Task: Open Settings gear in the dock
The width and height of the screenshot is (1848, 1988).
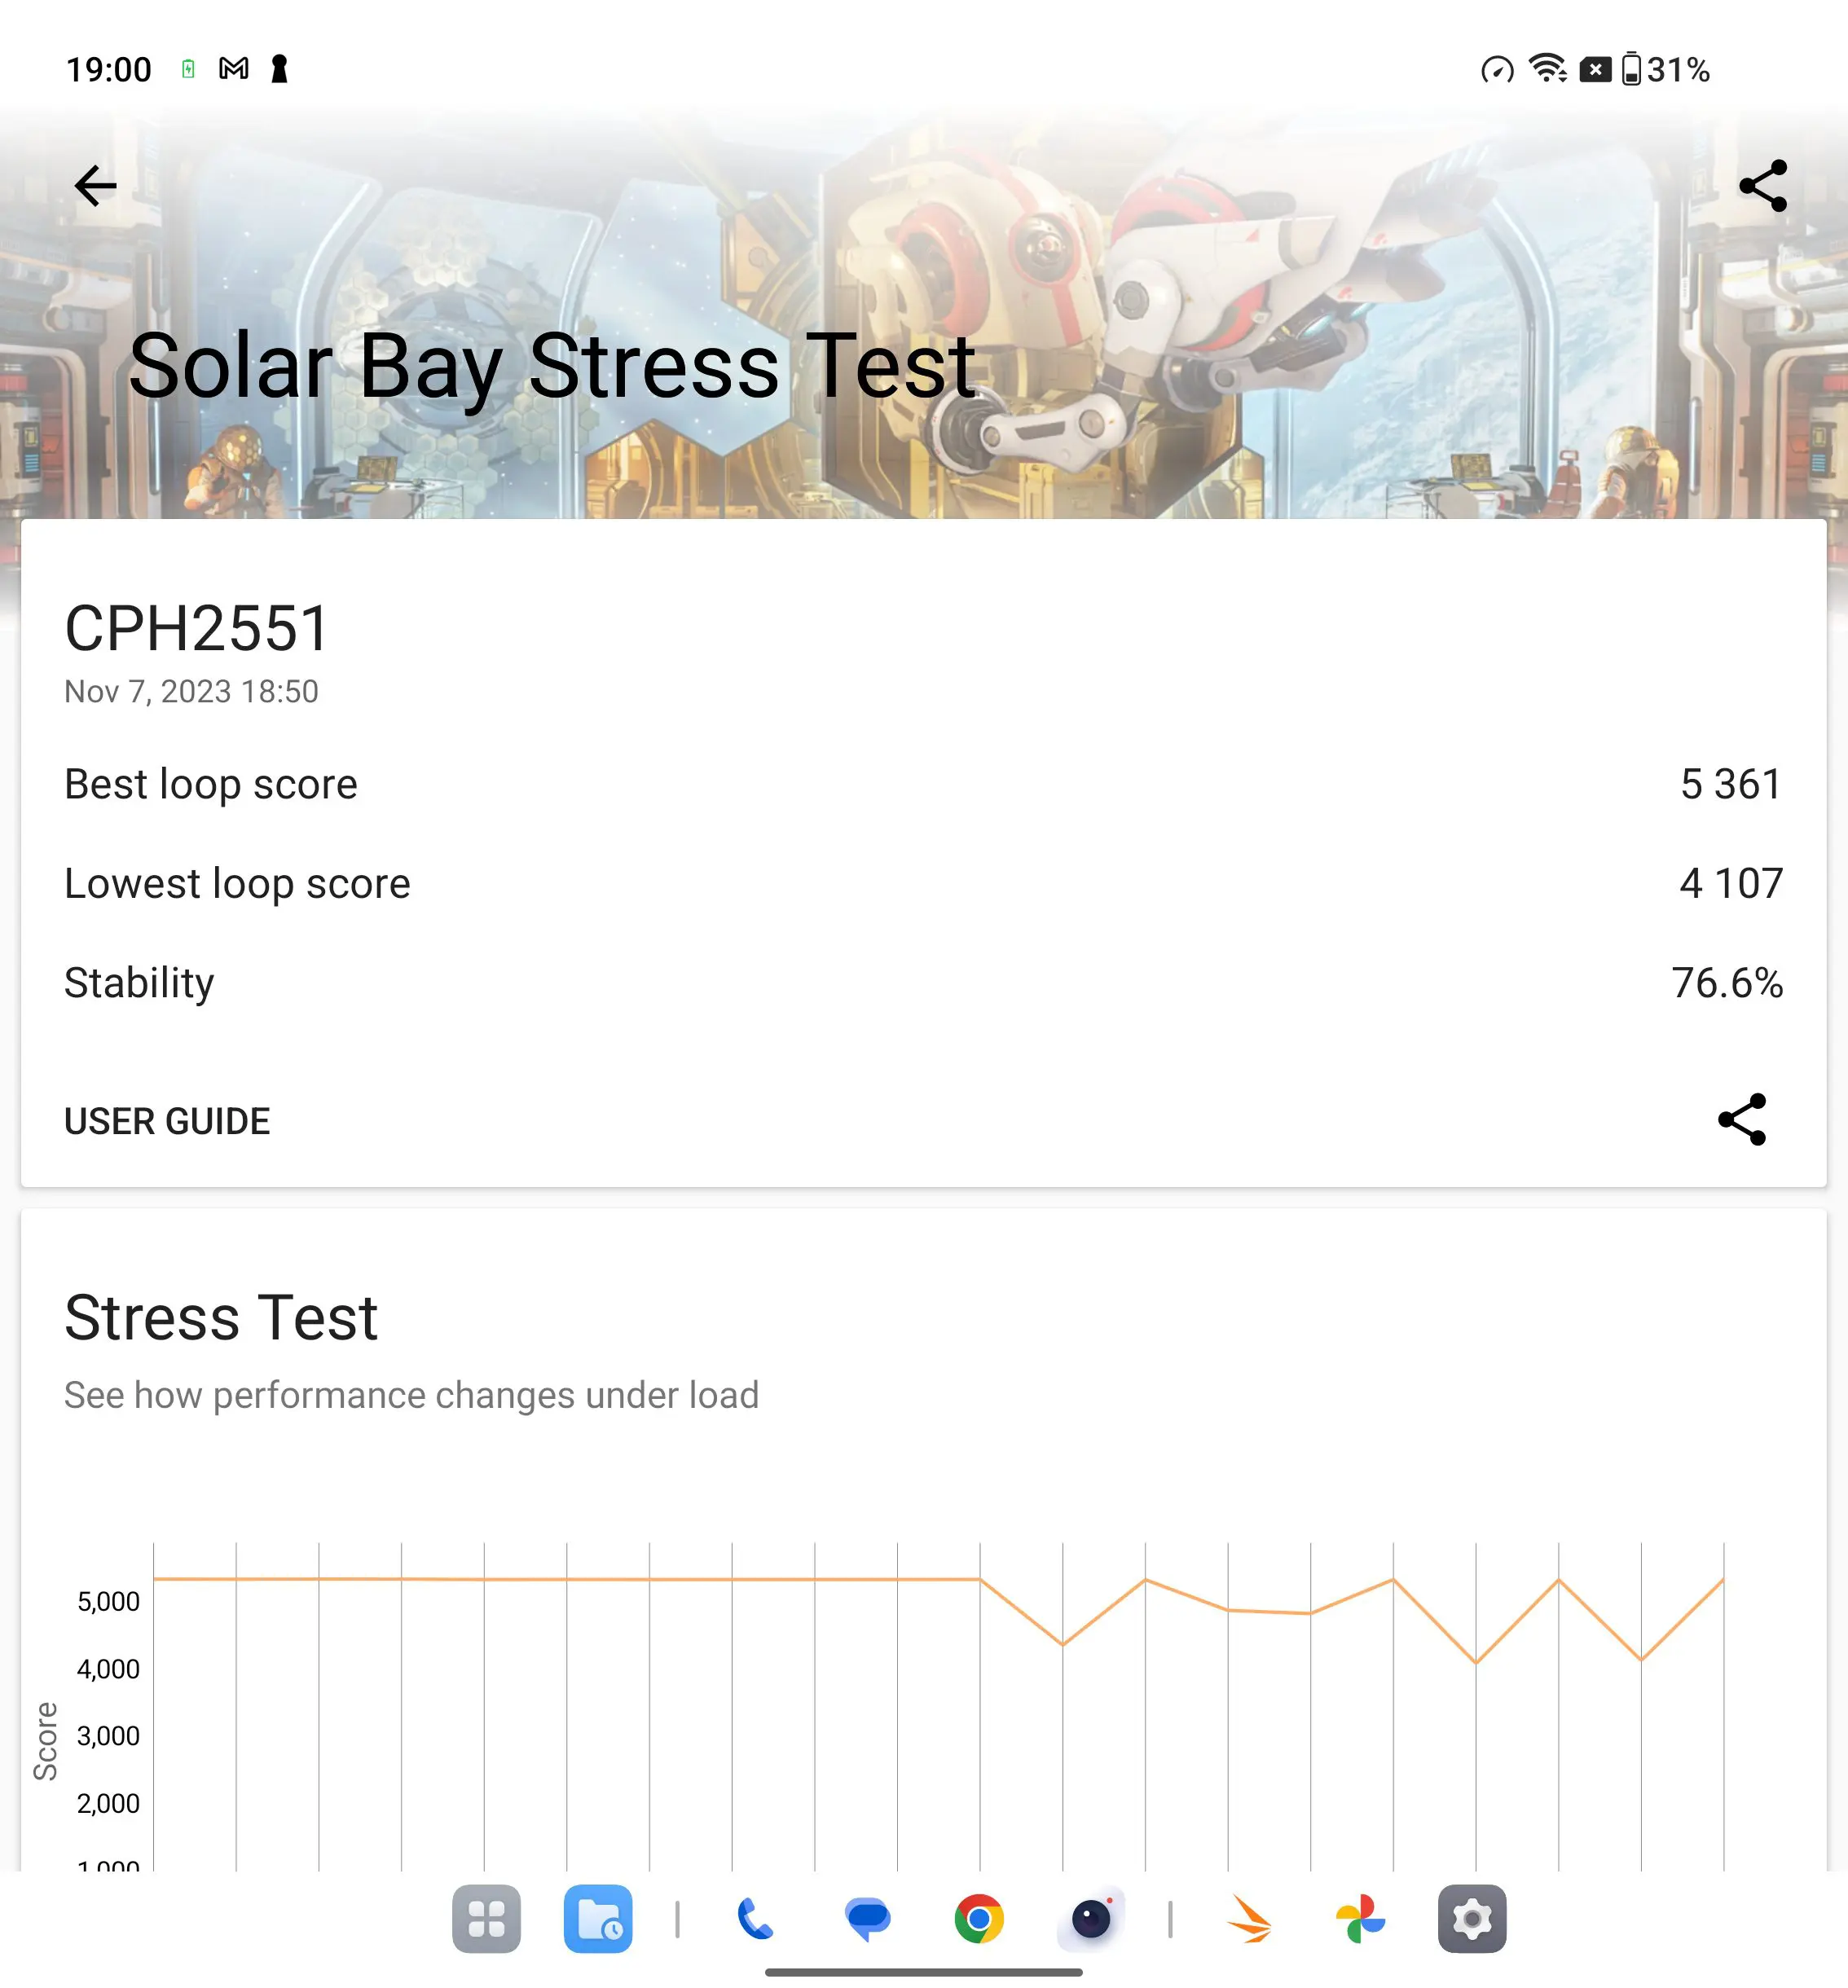Action: click(x=1472, y=1919)
